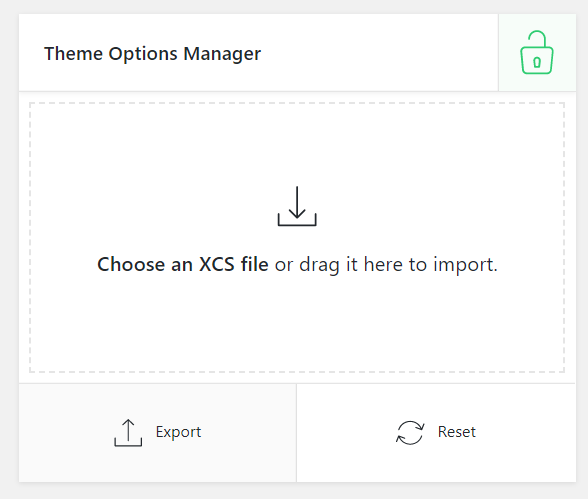Click the green unlocked padlock icon
Screen dimensions: 588x499
click(x=537, y=52)
